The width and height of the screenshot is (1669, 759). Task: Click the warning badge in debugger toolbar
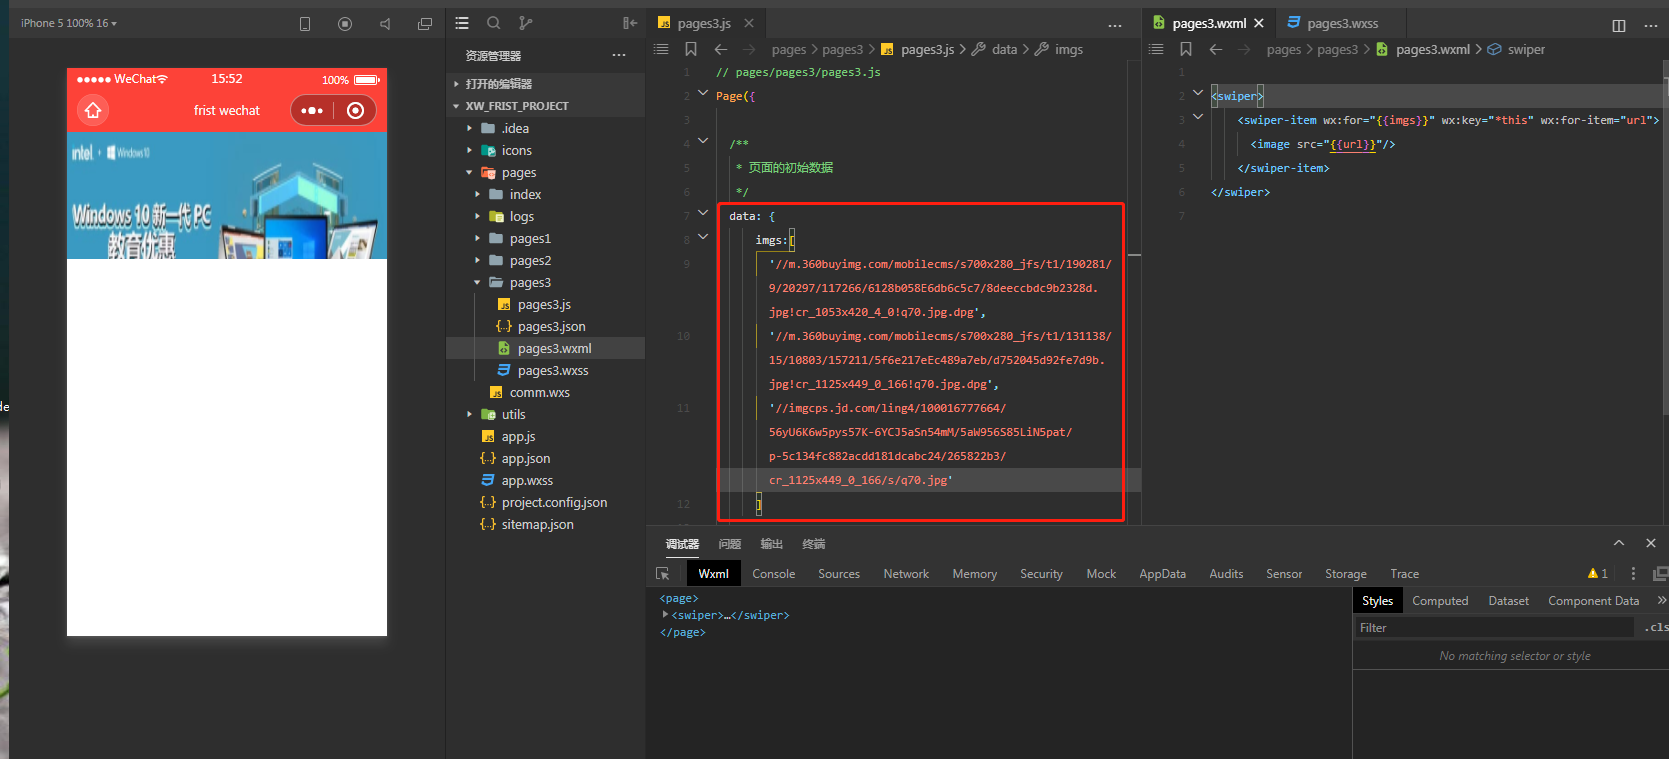[x=1597, y=574]
